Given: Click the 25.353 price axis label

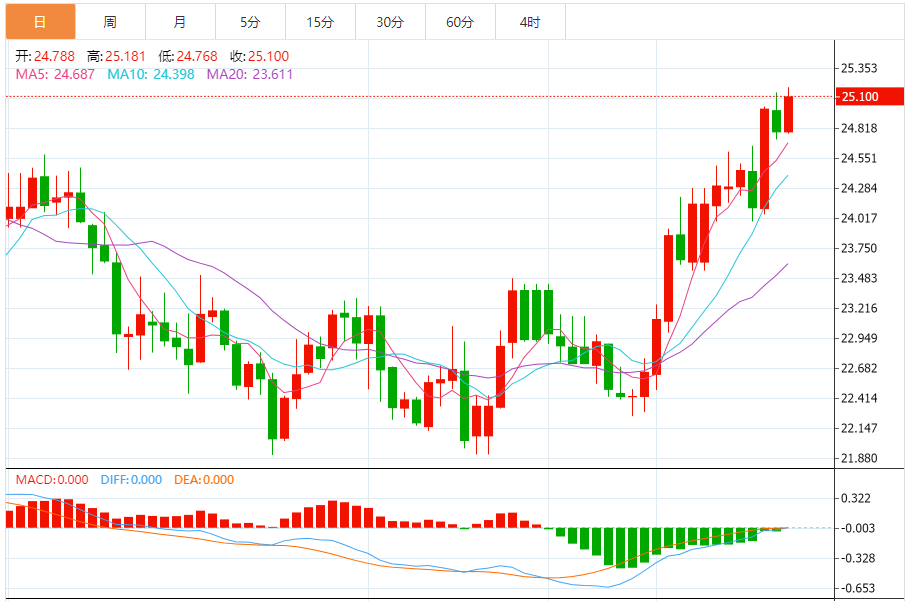Looking at the screenshot, I should pyautogui.click(x=859, y=69).
